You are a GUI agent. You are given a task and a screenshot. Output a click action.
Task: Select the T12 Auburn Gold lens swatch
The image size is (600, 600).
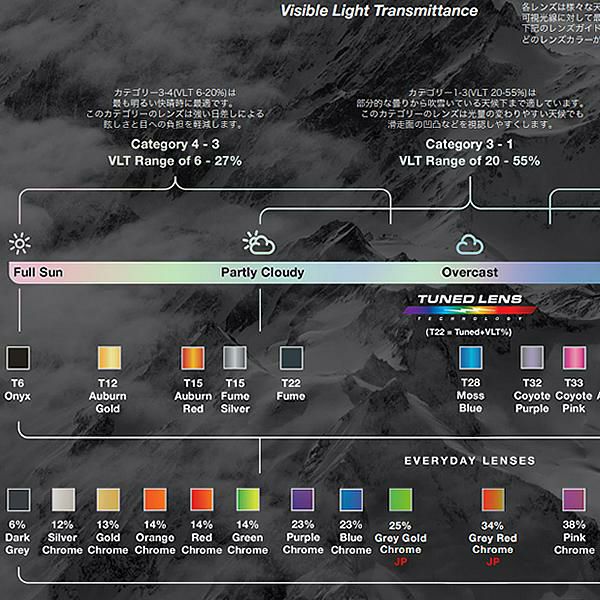[x=110, y=358]
